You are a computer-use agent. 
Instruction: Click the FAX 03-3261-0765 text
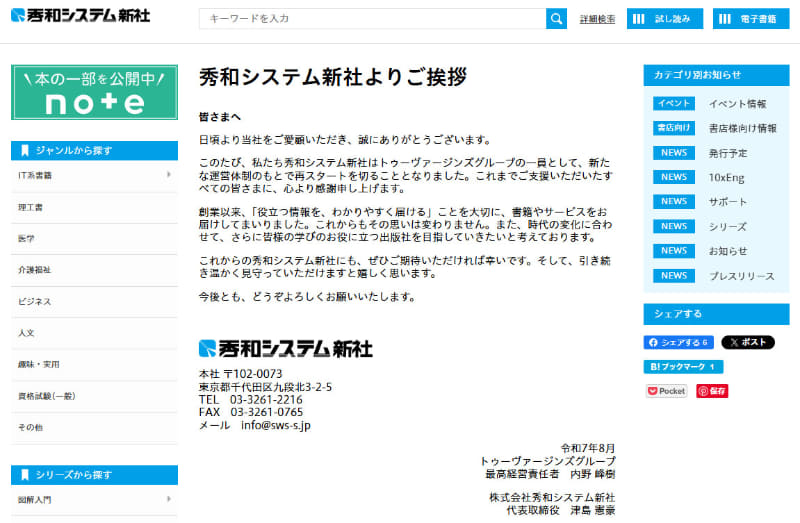point(251,412)
